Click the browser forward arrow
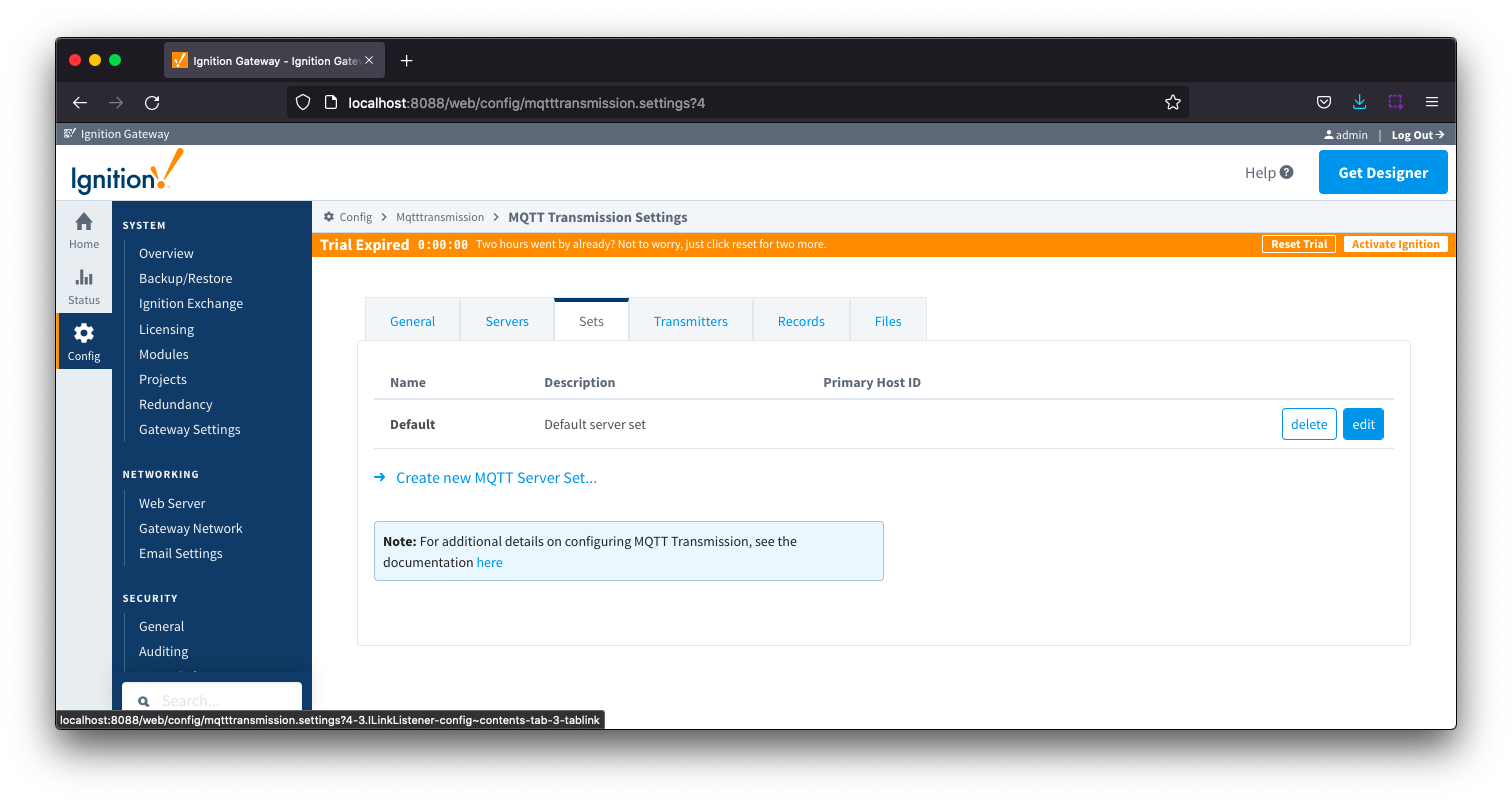This screenshot has width=1512, height=803. [116, 102]
